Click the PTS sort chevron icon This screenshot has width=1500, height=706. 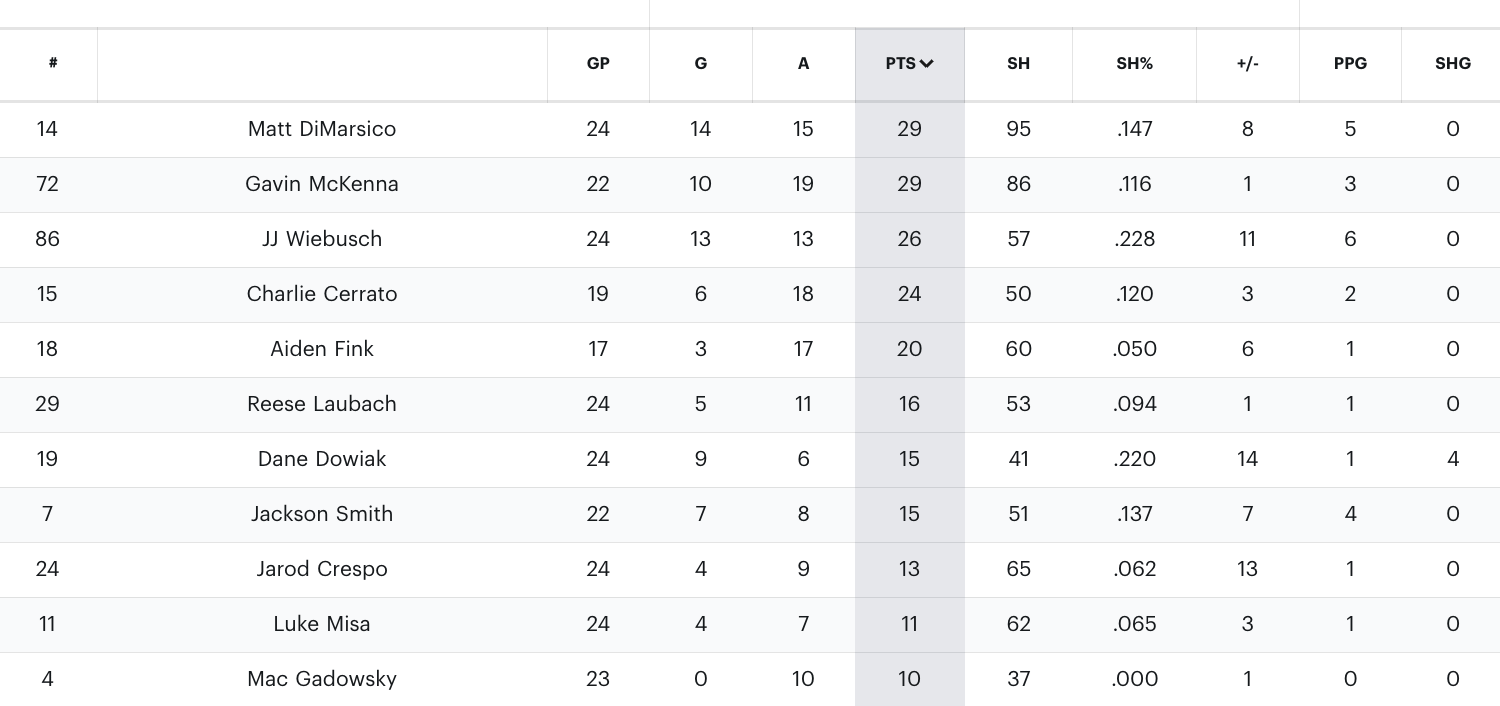[927, 64]
